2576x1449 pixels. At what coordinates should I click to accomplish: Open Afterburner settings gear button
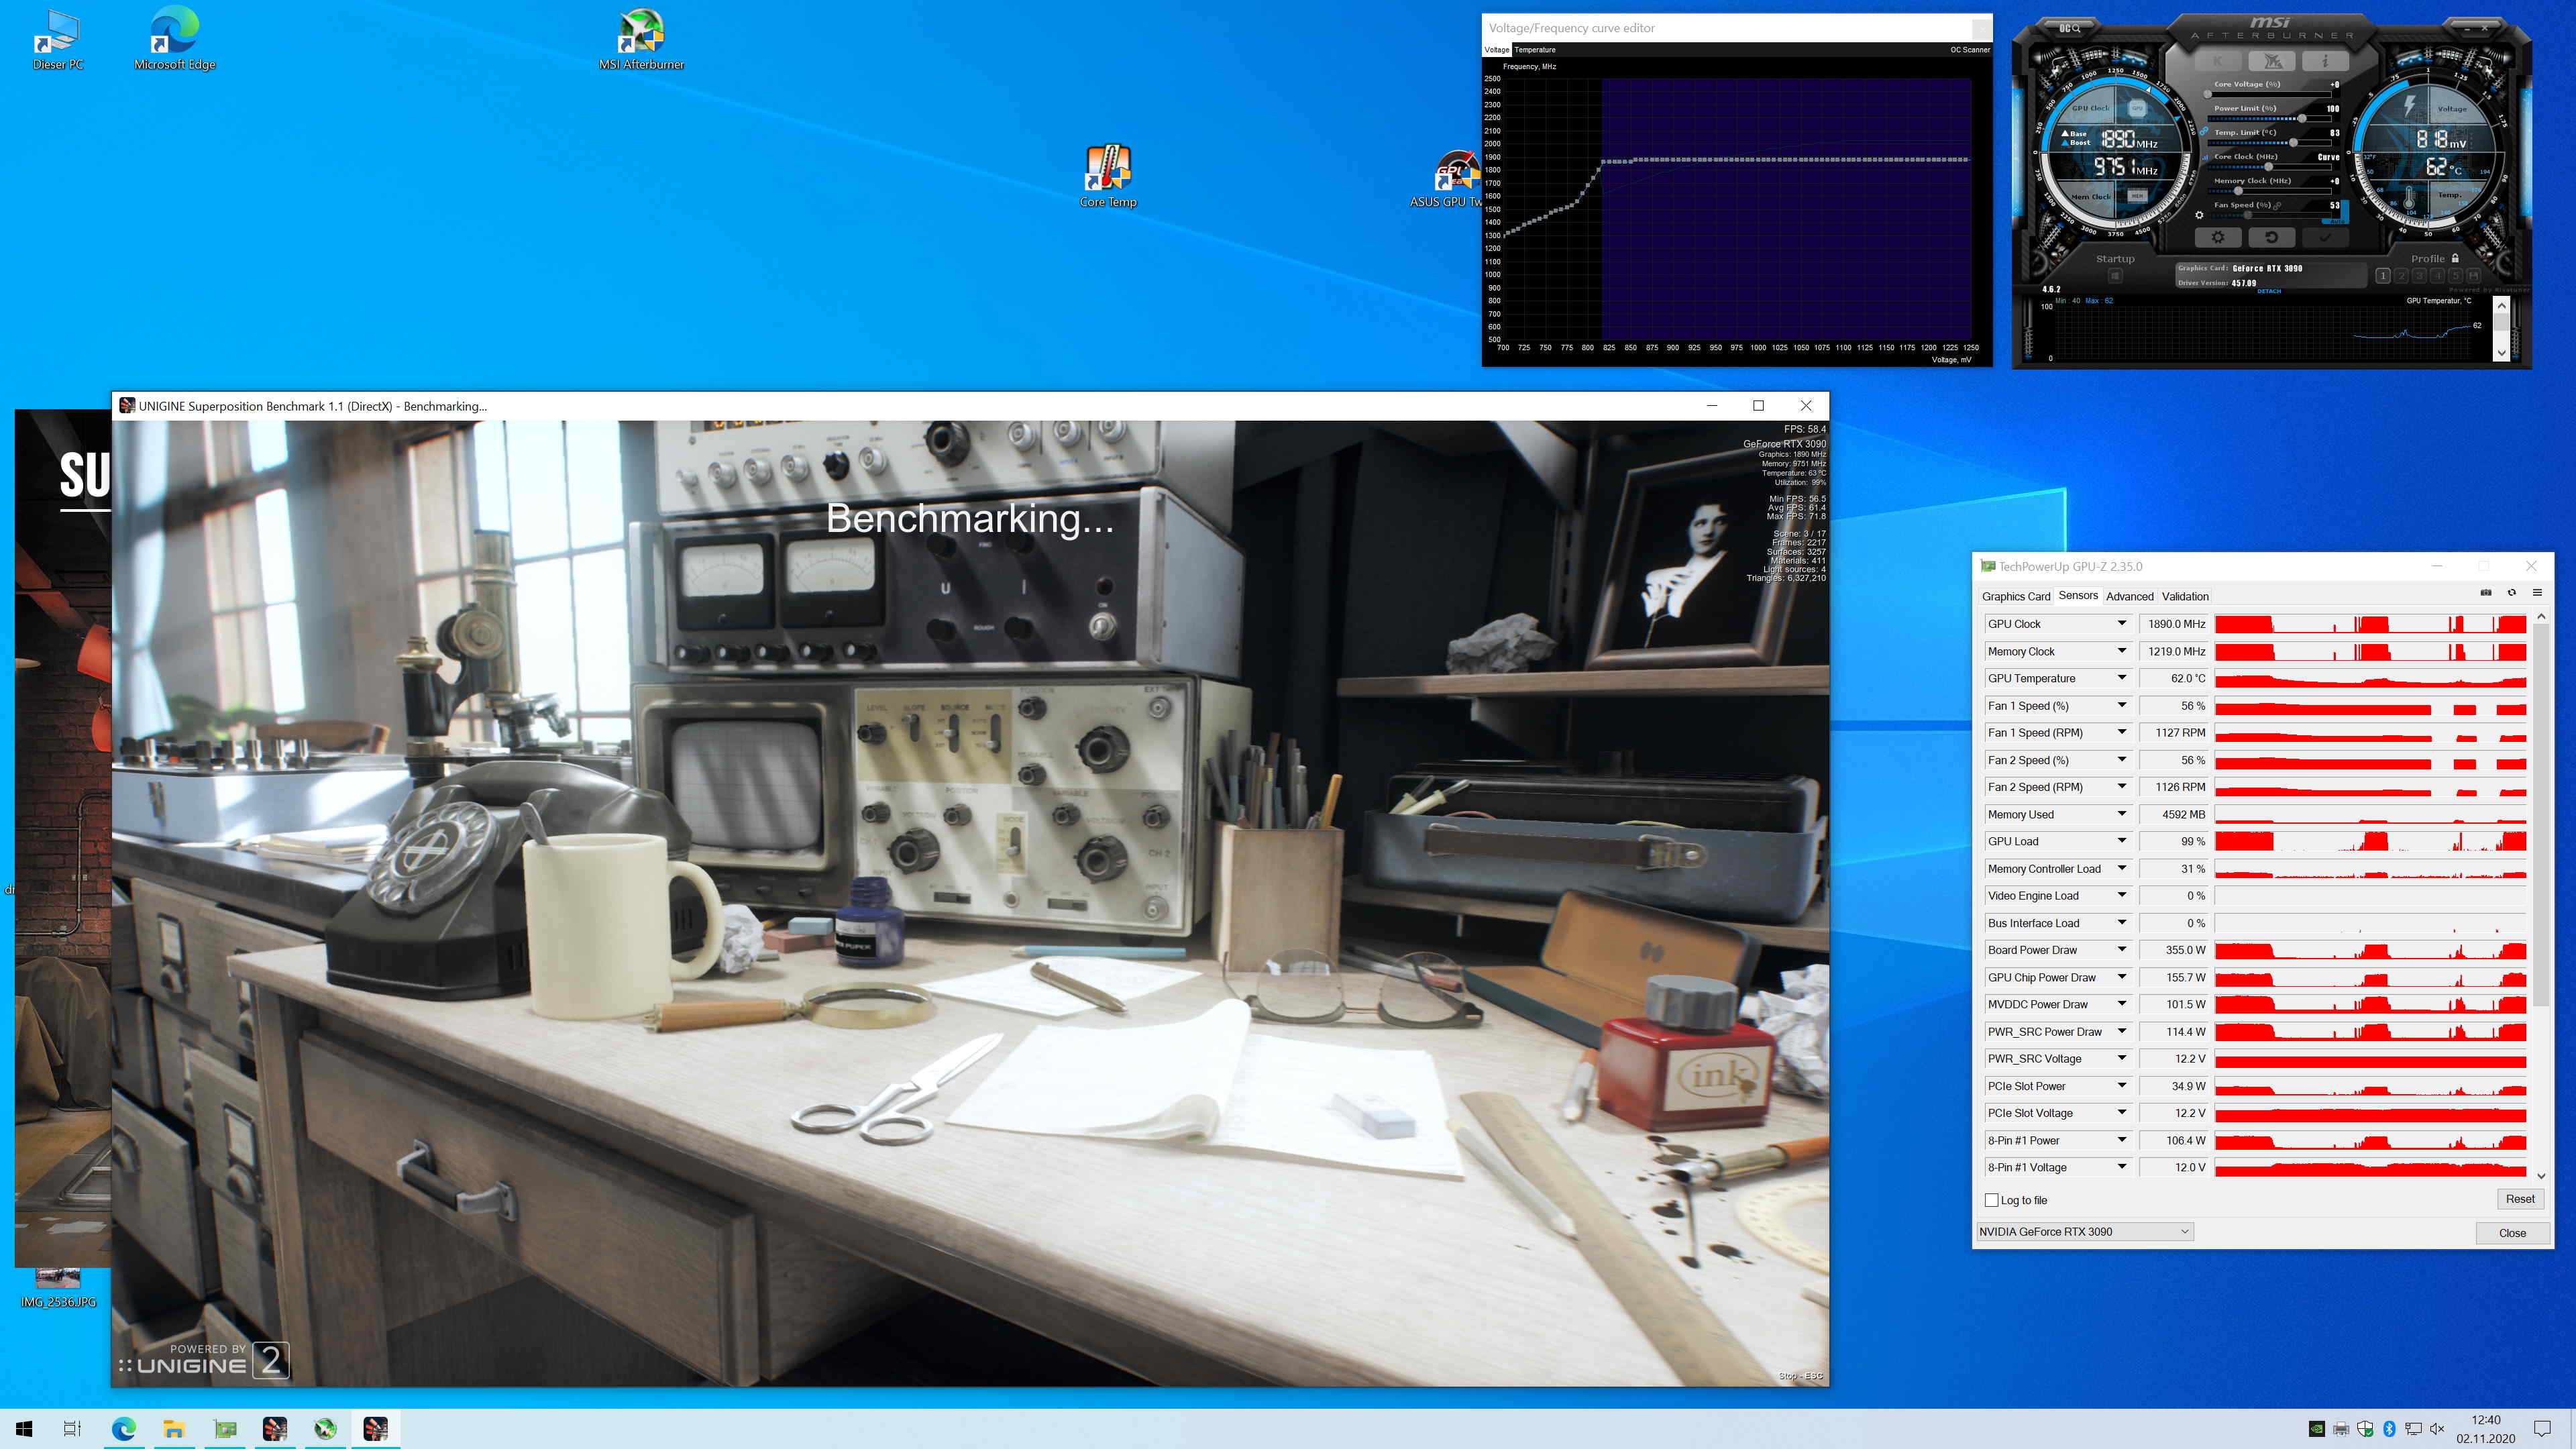[2217, 238]
